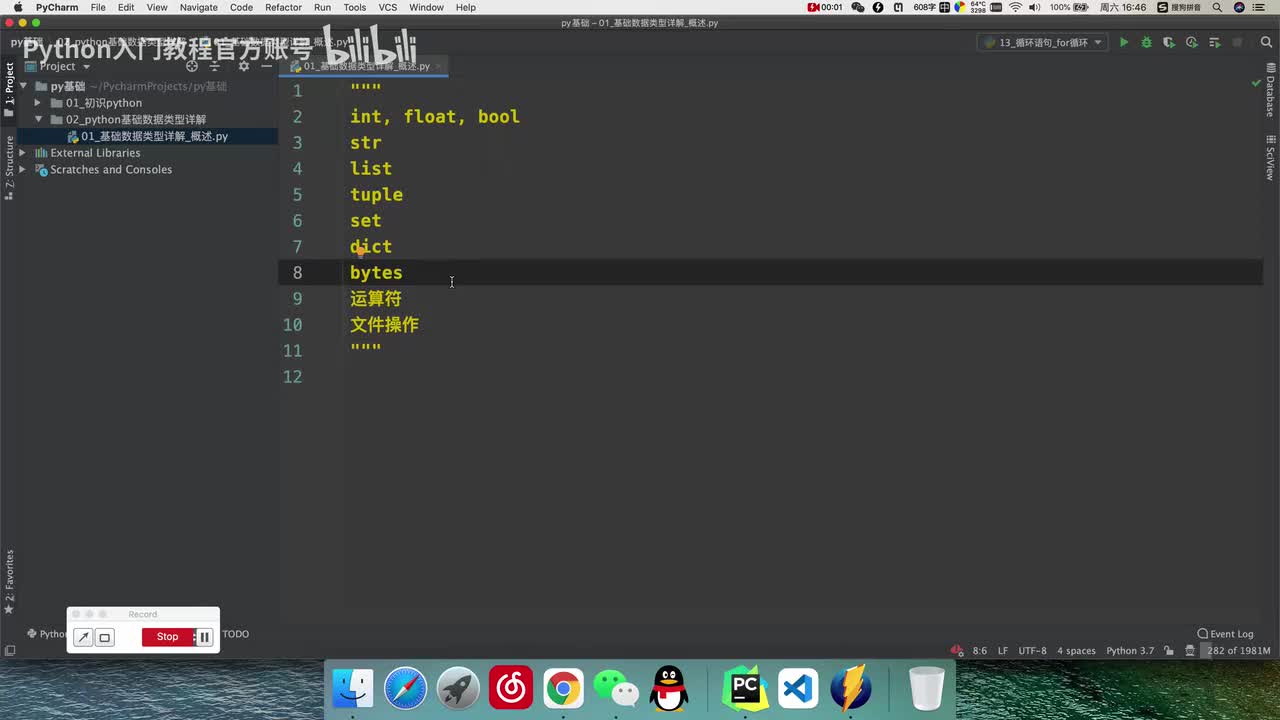Image resolution: width=1280 pixels, height=720 pixels.
Task: Open QQ penguin icon in the Dock
Action: 668,689
